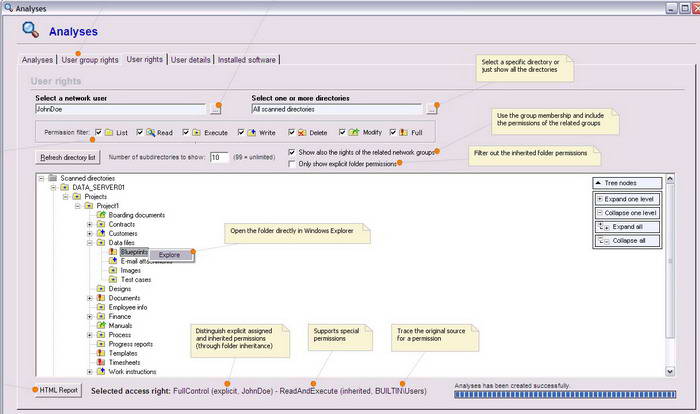Click the Documents folder icon
The height and width of the screenshot is (414, 700).
(101, 298)
